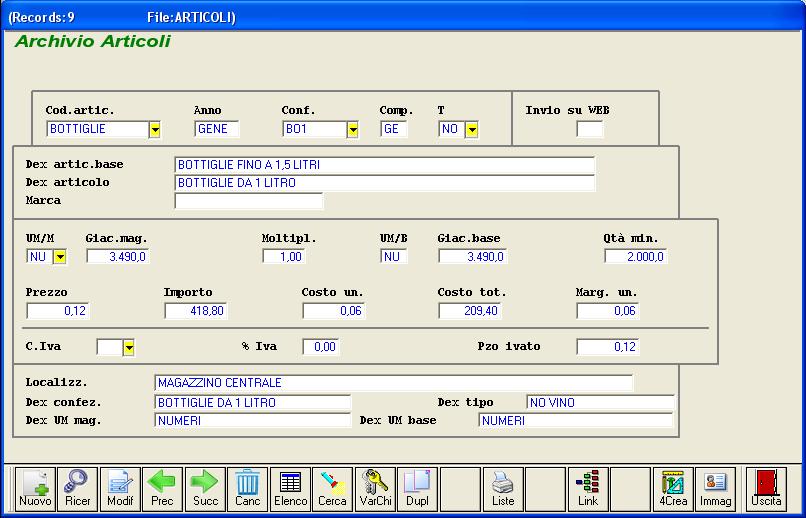The height and width of the screenshot is (518, 806).
Task: Click the Modif edit record icon
Action: 120,489
